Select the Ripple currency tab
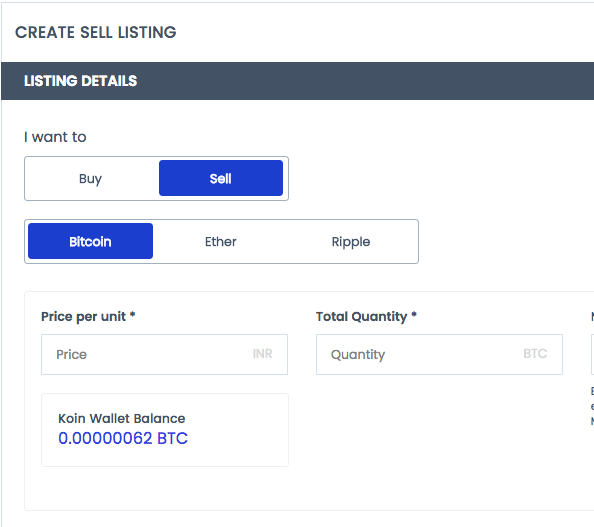 [351, 241]
